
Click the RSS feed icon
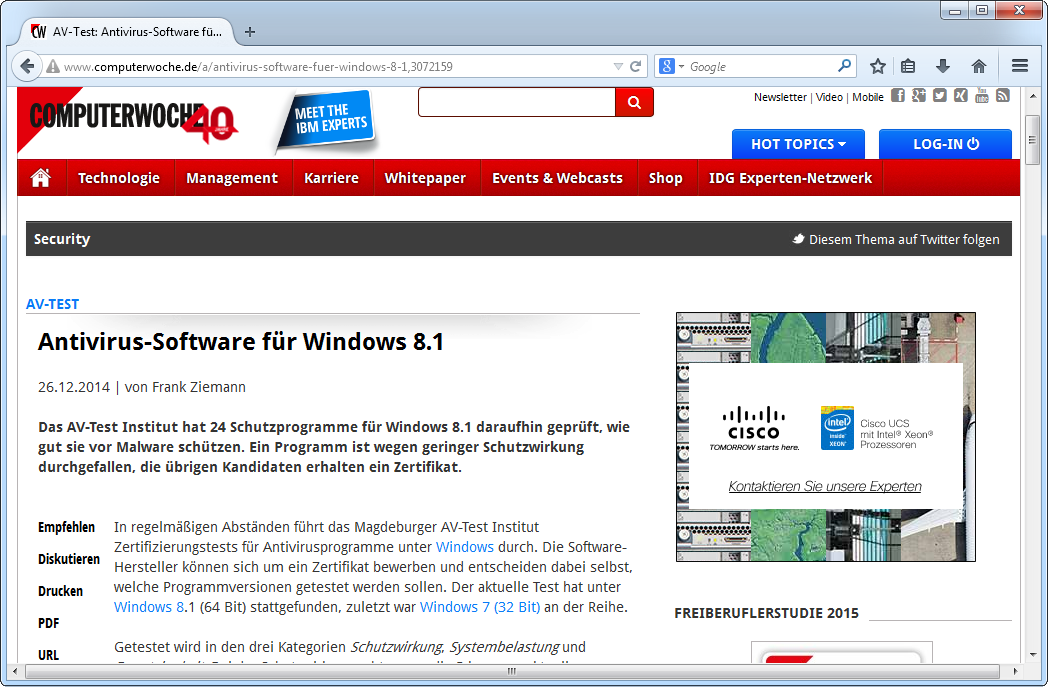(x=1002, y=96)
